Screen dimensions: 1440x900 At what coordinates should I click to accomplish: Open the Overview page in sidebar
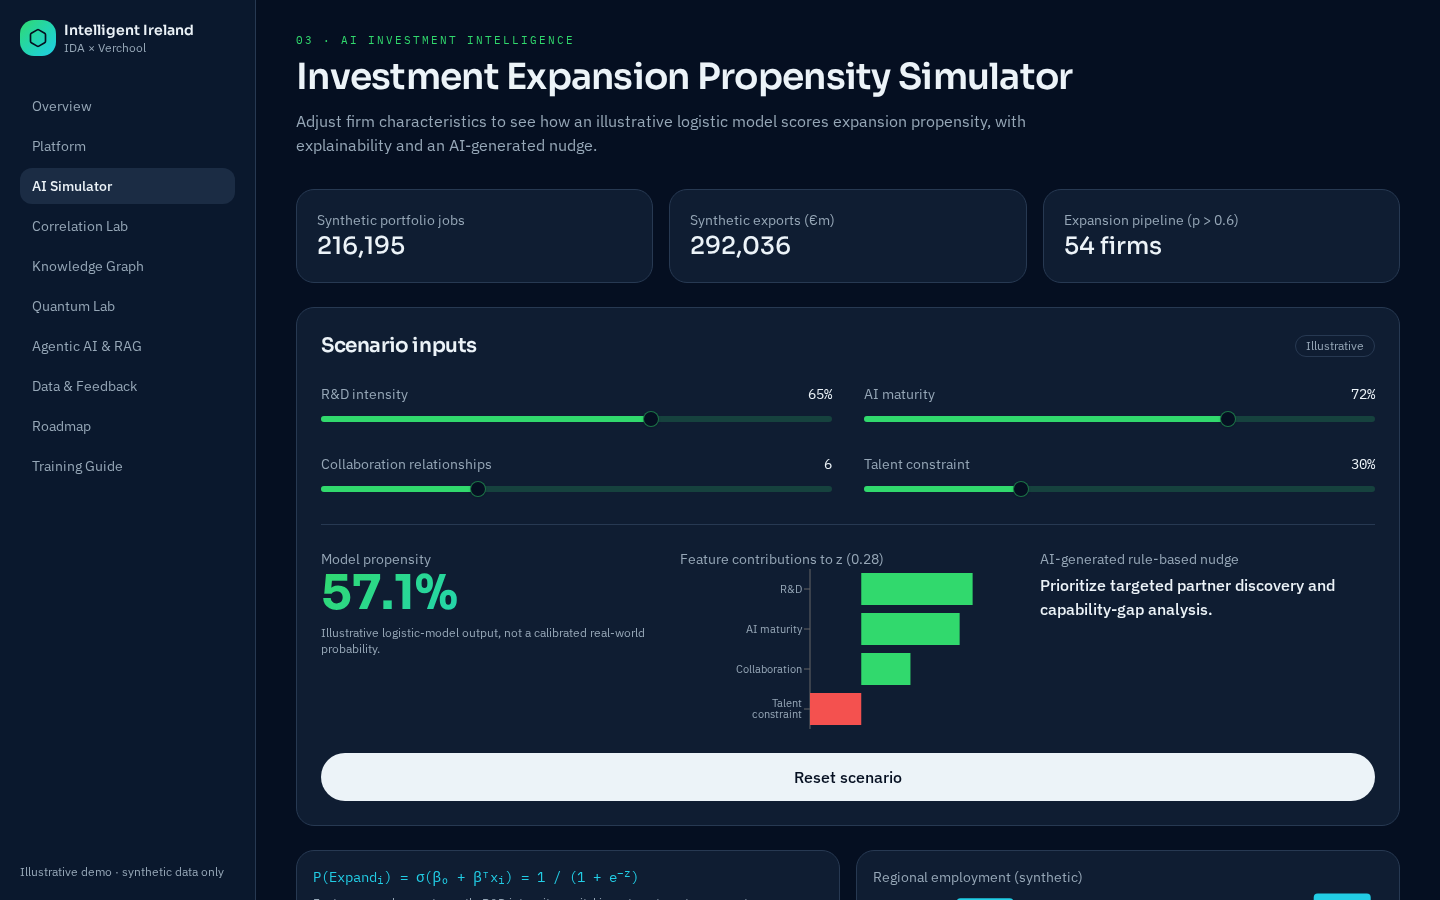pos(127,106)
